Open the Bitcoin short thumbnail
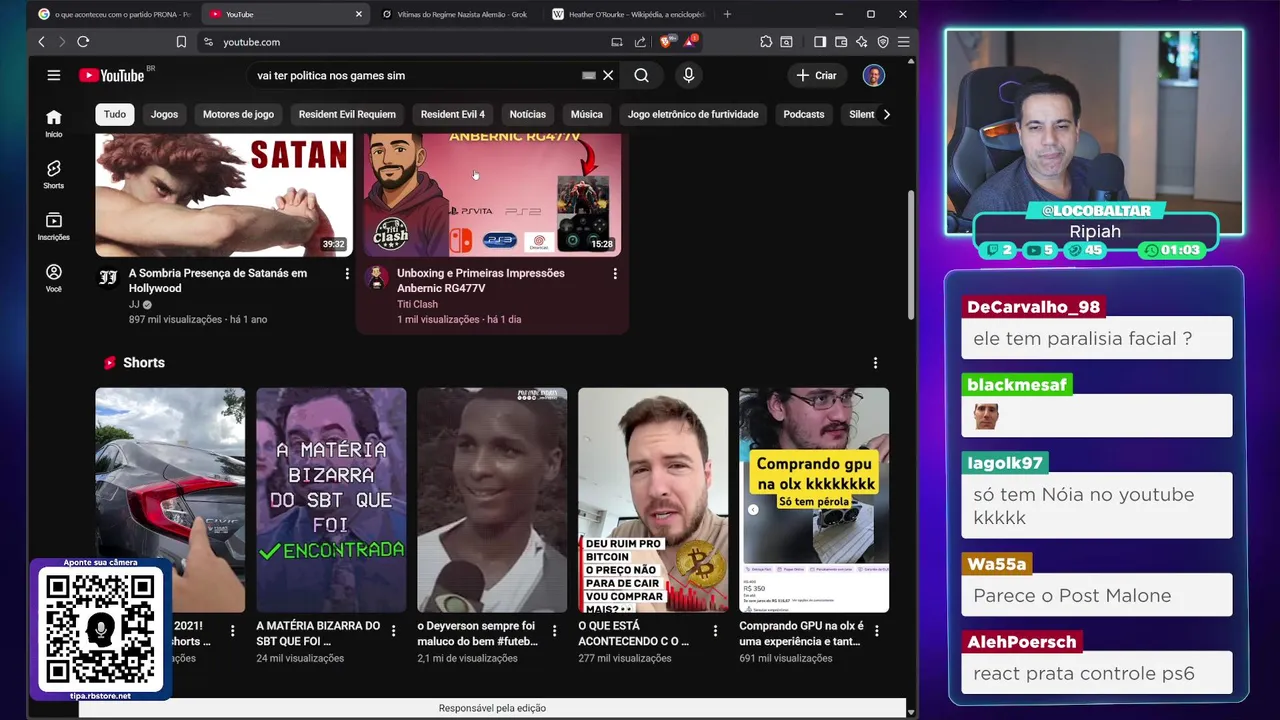Image resolution: width=1280 pixels, height=720 pixels. [653, 500]
